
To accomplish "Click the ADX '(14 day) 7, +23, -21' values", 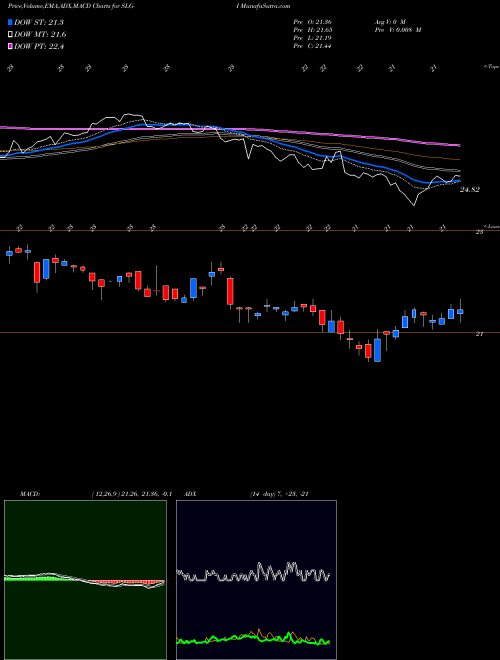I will coord(279,494).
